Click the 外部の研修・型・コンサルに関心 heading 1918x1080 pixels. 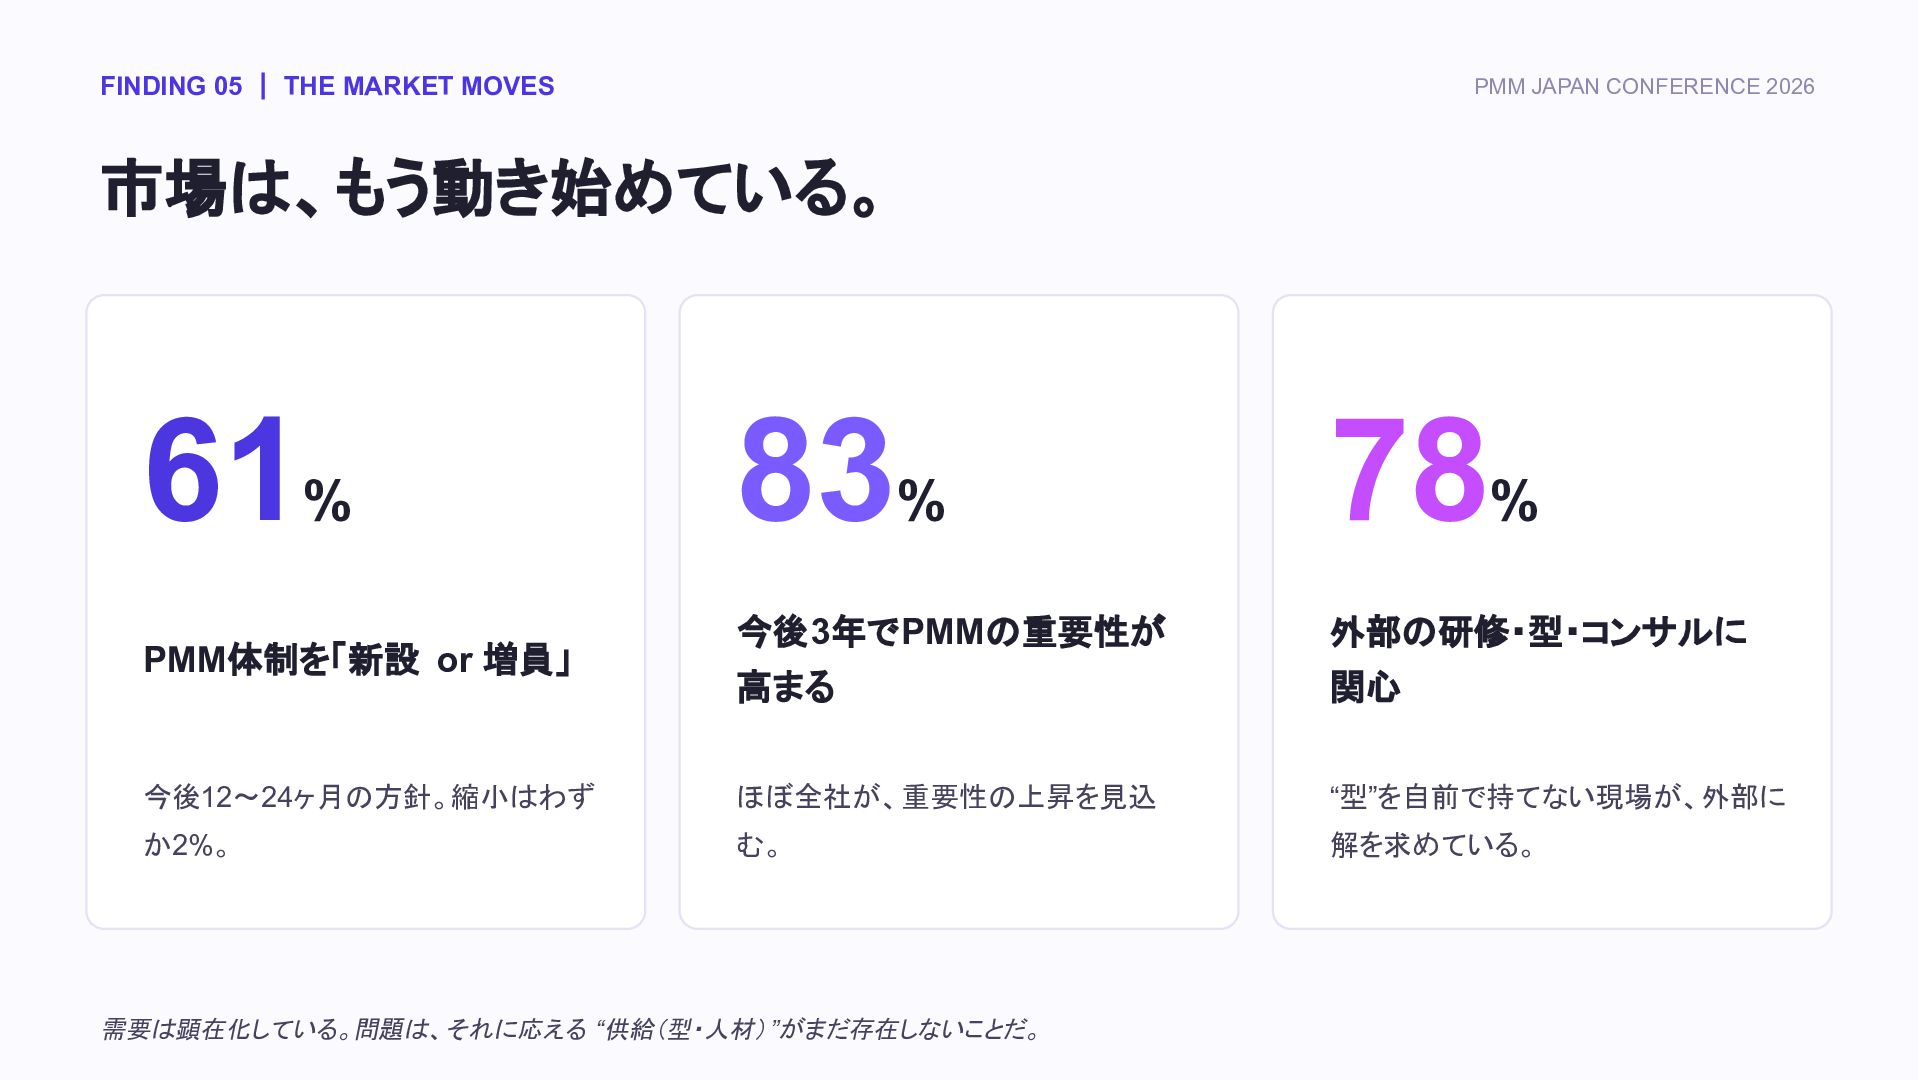pyautogui.click(x=1539, y=659)
